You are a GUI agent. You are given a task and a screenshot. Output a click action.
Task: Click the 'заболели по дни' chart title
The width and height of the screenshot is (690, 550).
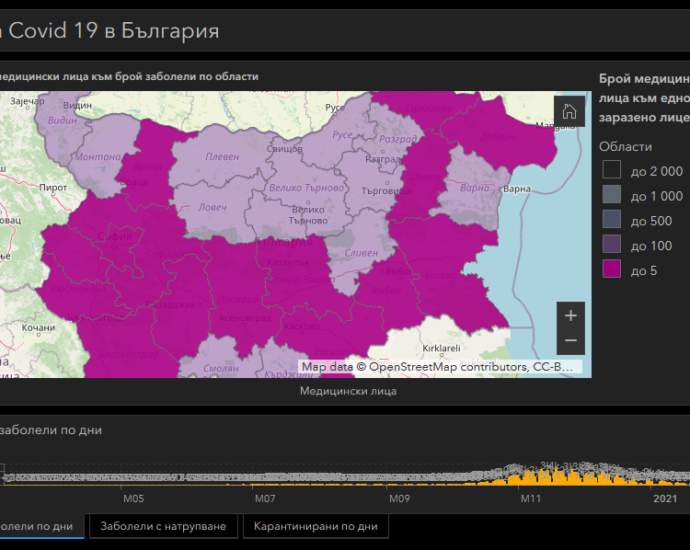tap(51, 429)
